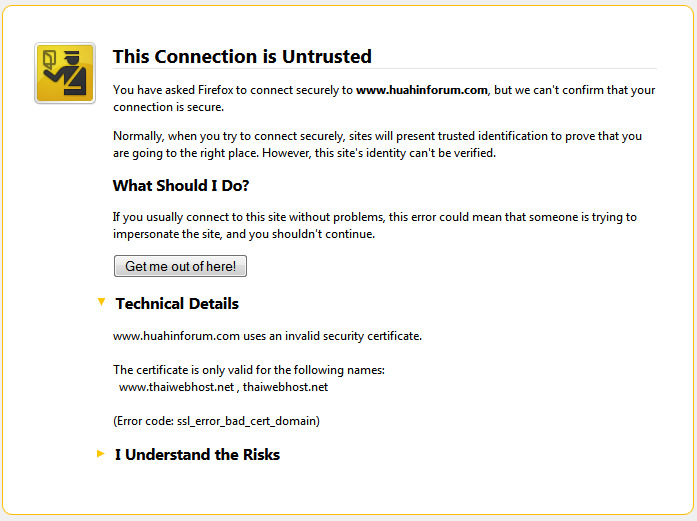This screenshot has height=521, width=697.
Task: Click the What Should I Do? heading
Action: 181,185
